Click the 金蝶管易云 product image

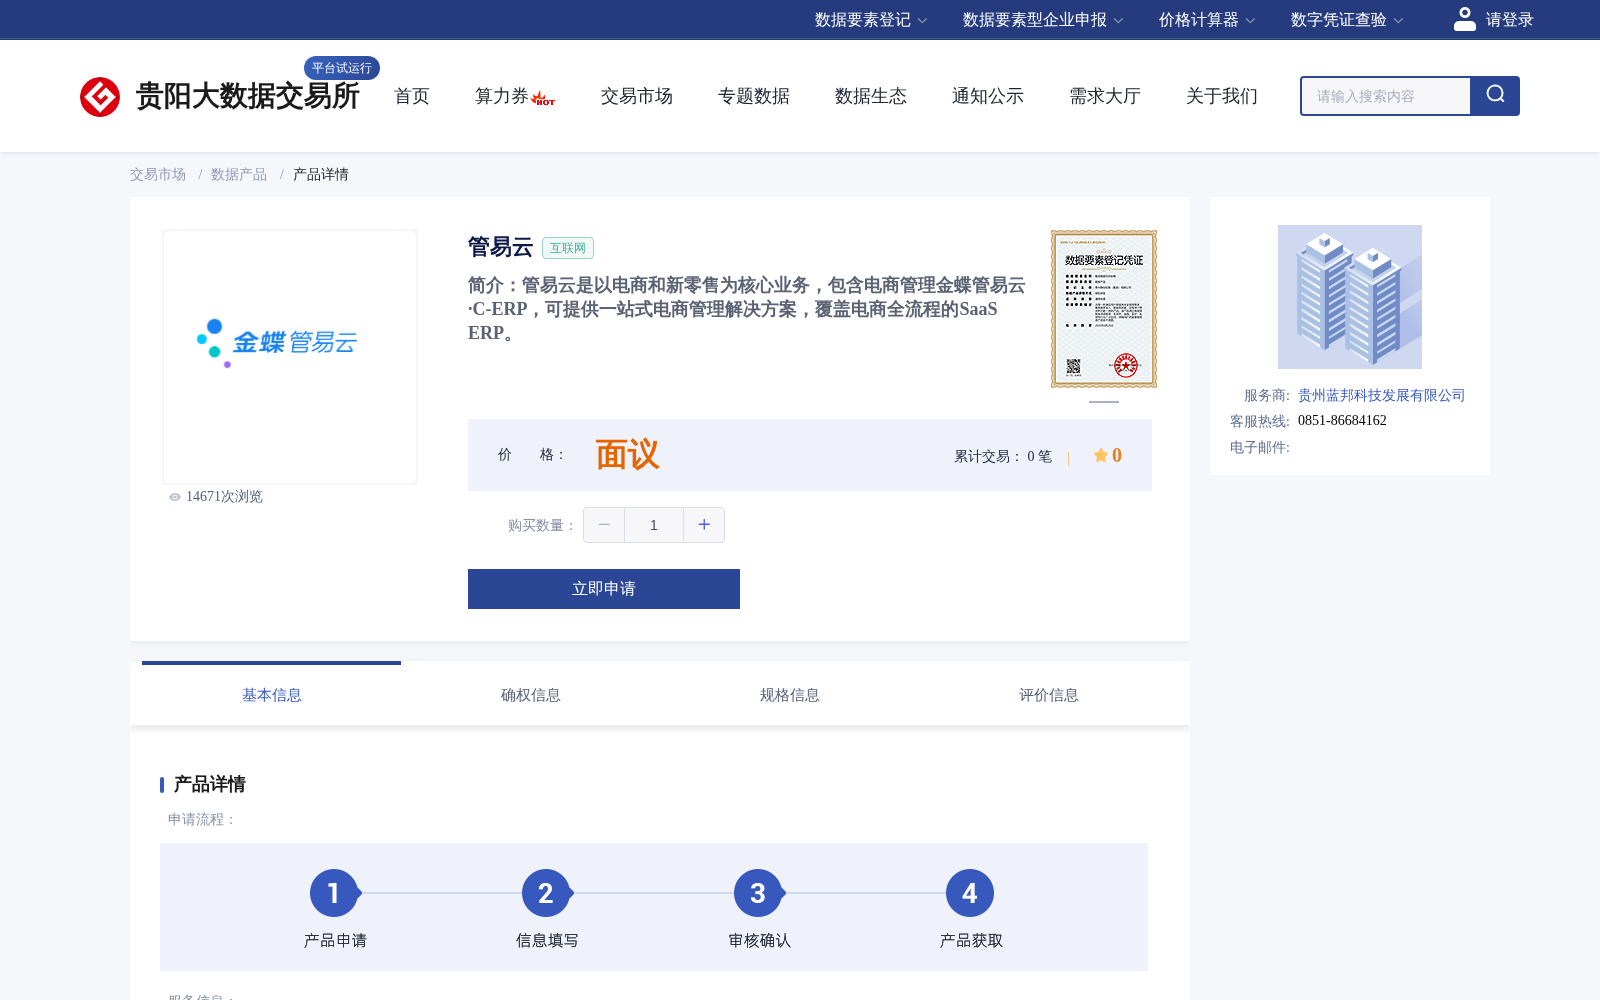tap(290, 357)
